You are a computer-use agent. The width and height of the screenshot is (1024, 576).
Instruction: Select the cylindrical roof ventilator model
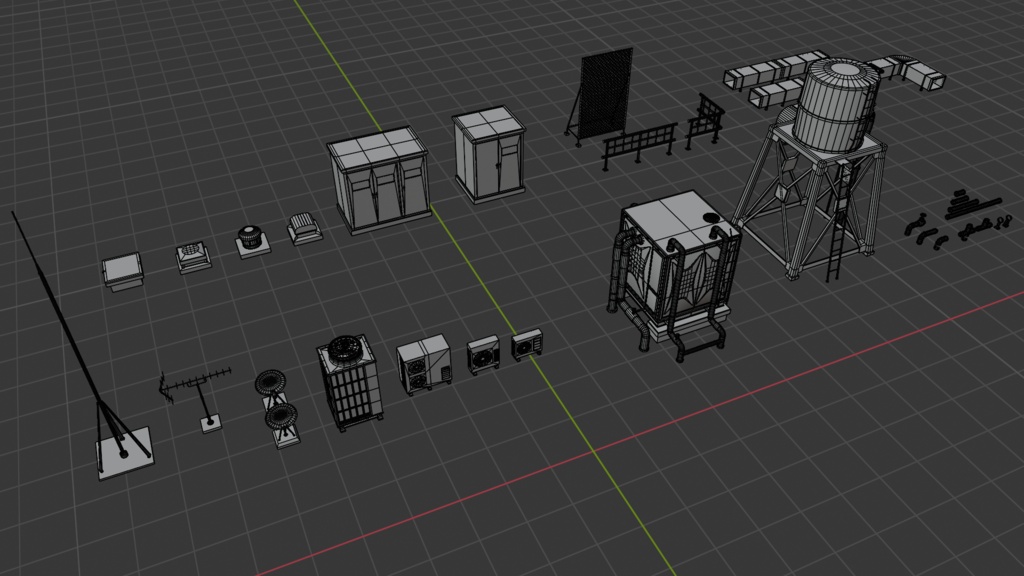[251, 242]
